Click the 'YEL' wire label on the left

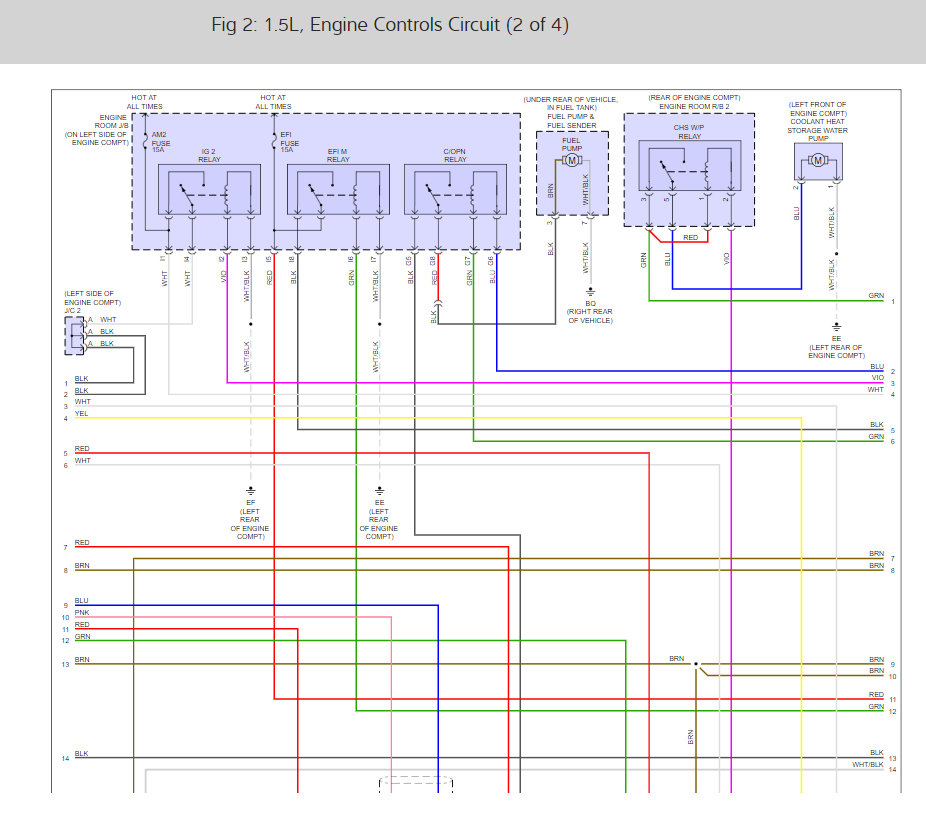81,413
